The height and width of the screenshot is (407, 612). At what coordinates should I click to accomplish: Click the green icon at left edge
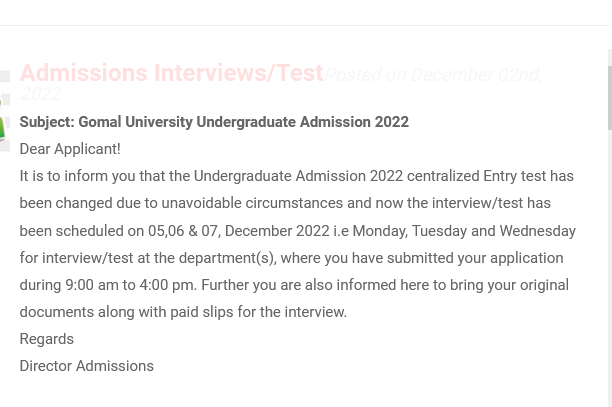tap(2, 121)
